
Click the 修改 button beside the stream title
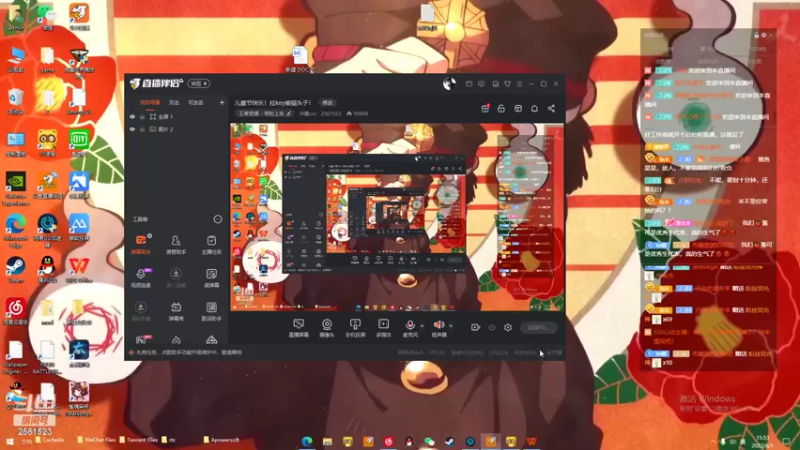coord(327,103)
